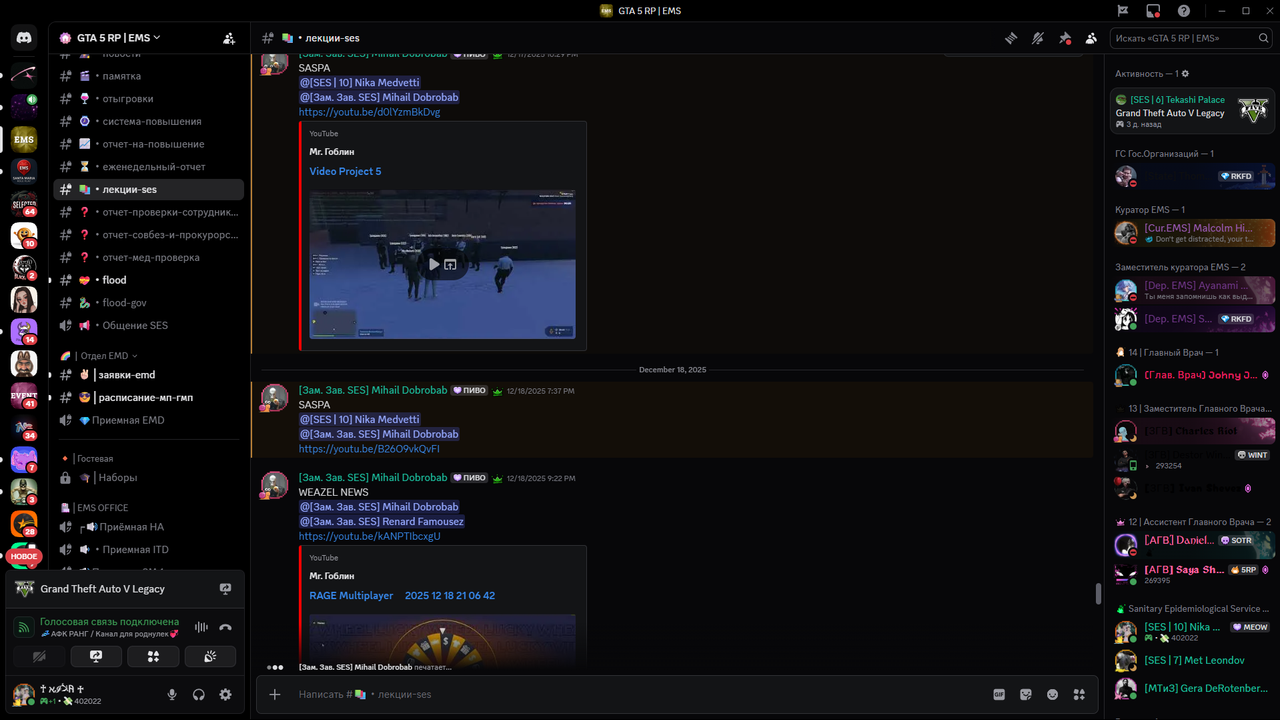Click @[SES | 10] Nika Medvetti mention under December 18
Screen dimensions: 1280x720
[360, 419]
